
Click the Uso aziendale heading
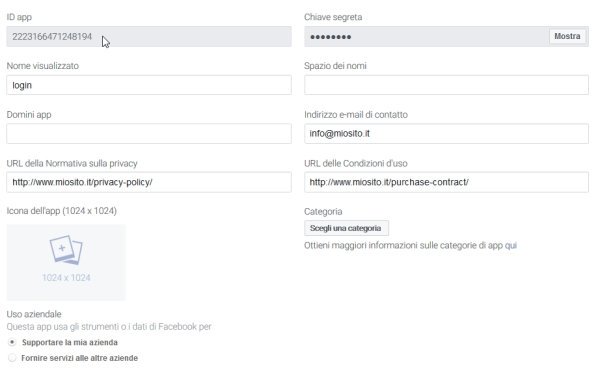click(34, 314)
